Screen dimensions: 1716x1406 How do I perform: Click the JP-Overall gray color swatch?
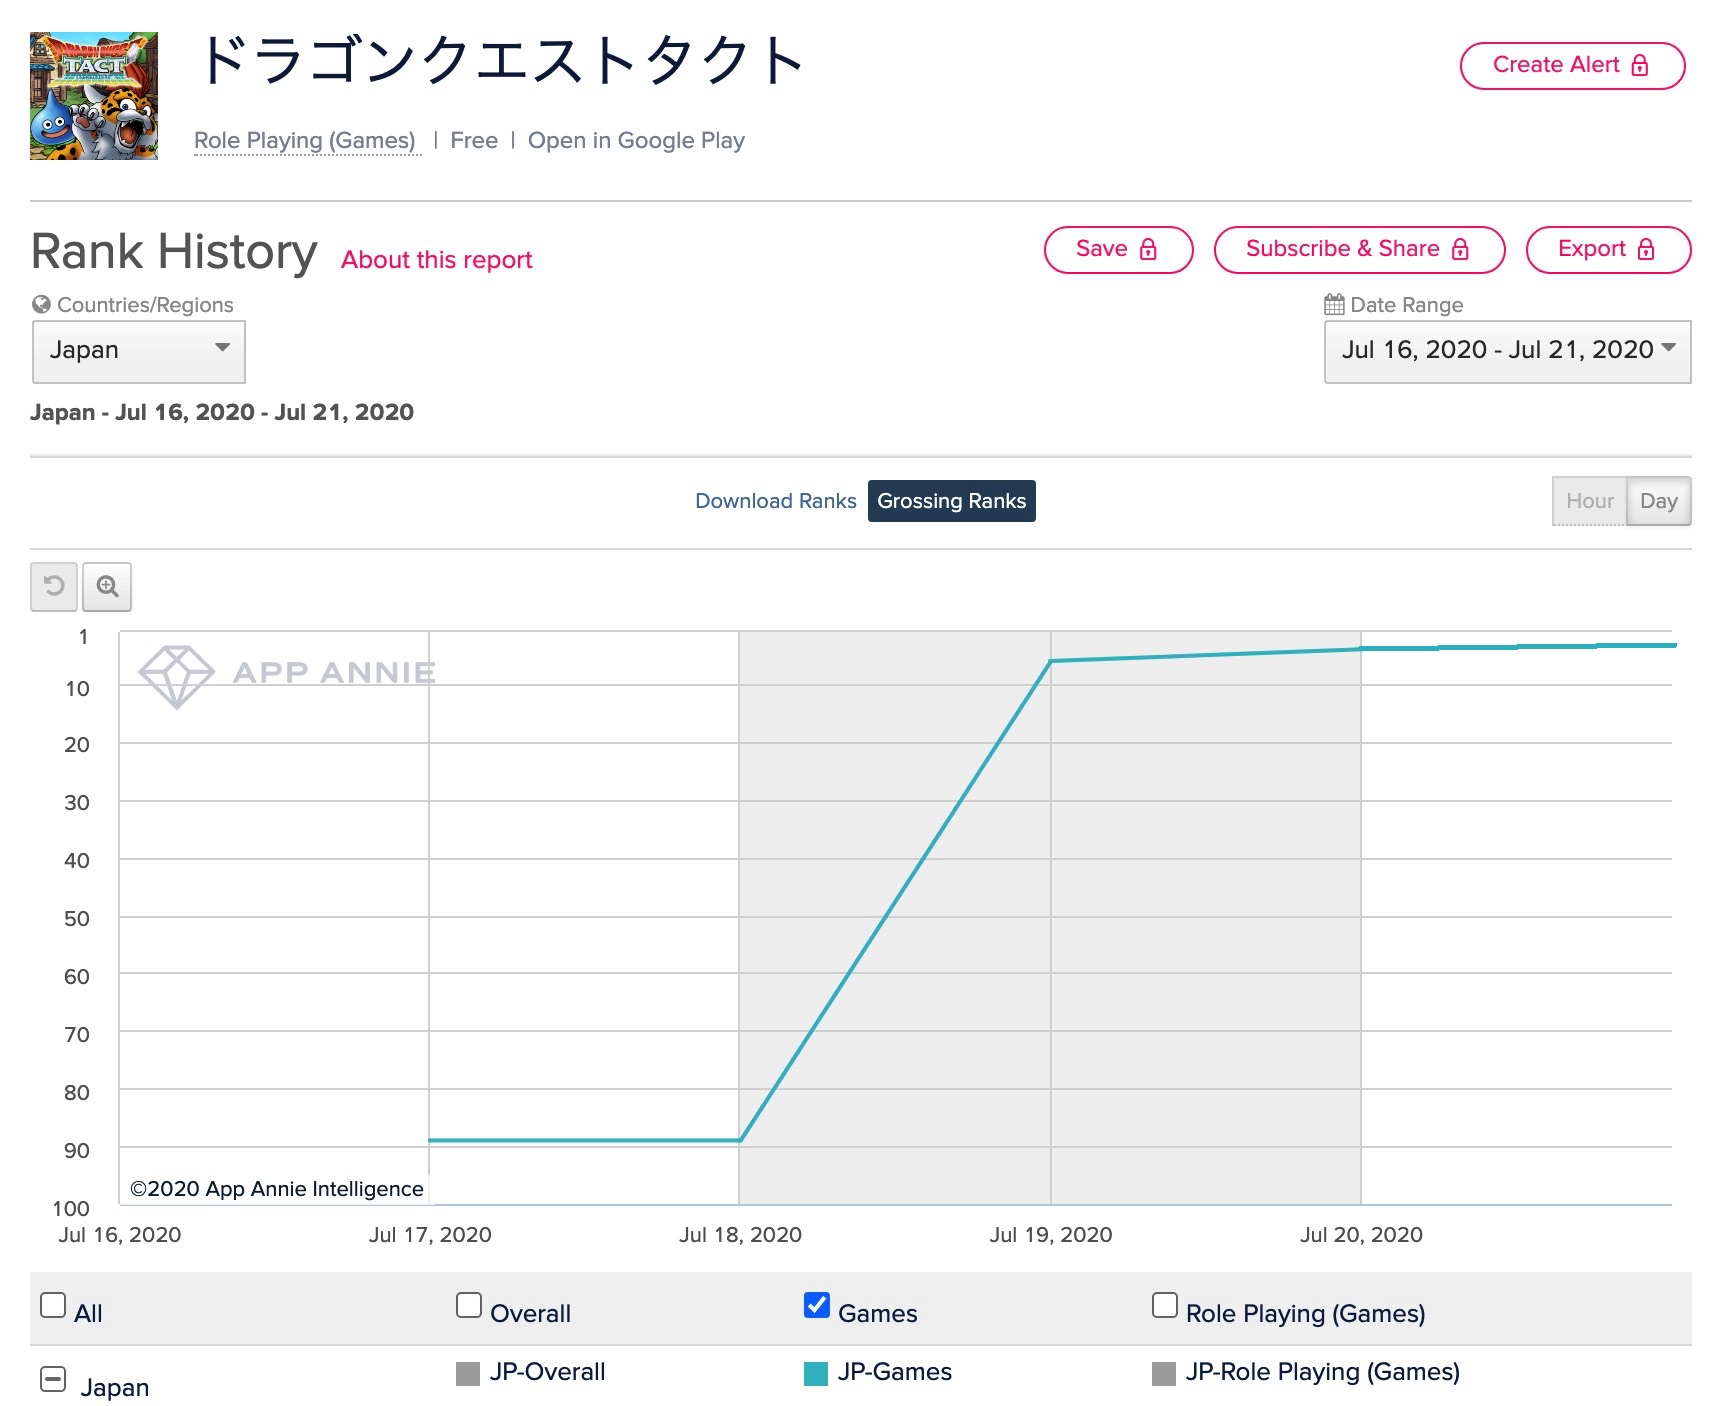click(468, 1374)
